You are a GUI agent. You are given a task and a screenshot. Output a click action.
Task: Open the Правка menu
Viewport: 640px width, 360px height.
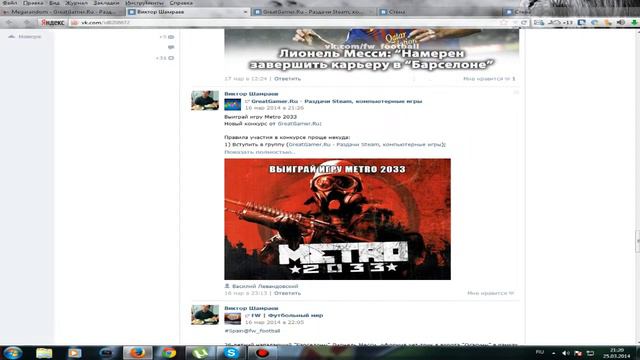point(33,3)
